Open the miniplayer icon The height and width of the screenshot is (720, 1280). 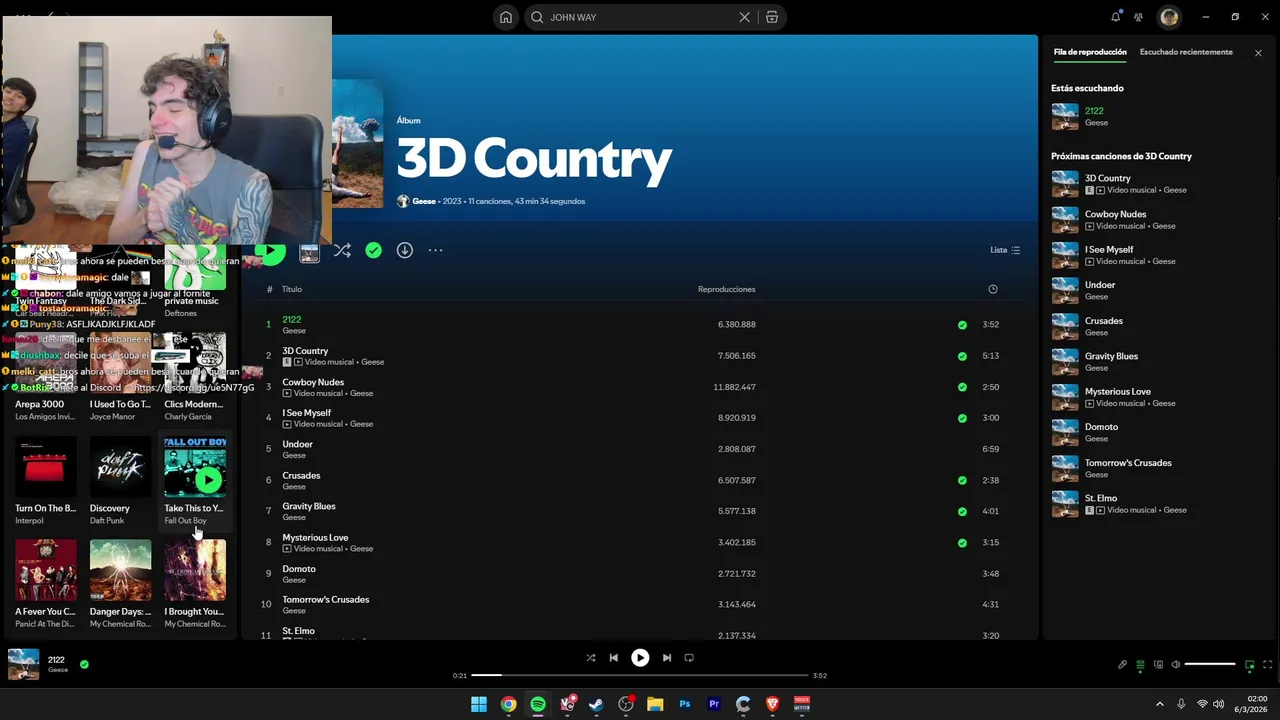click(1250, 665)
